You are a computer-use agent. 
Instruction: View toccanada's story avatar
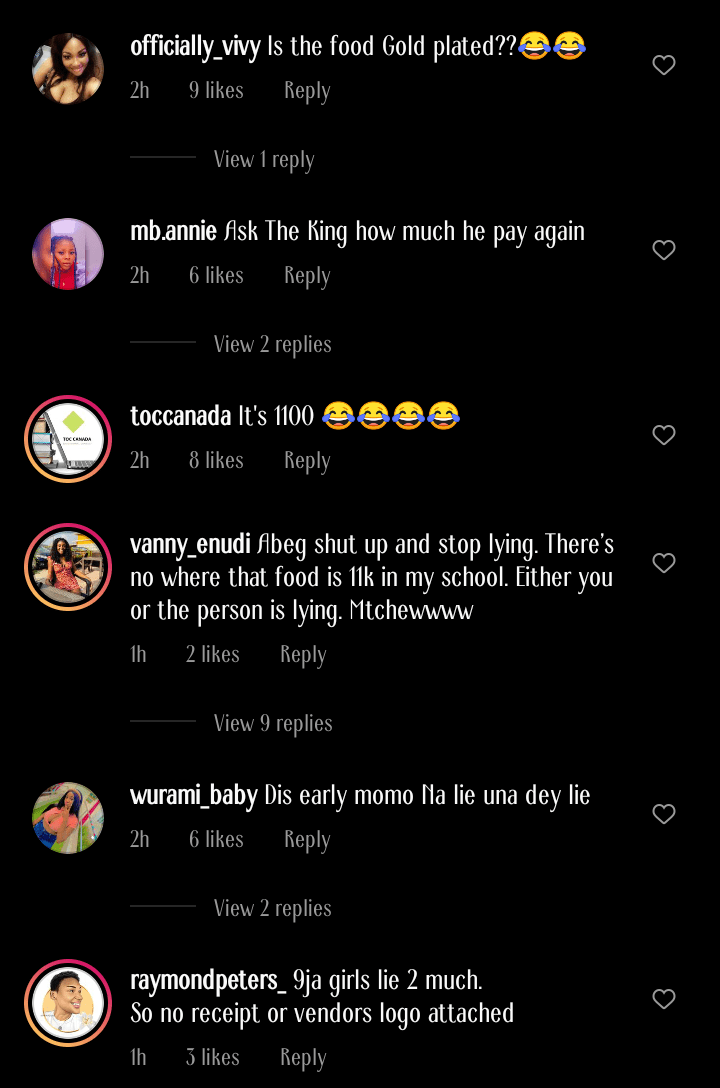[x=68, y=439]
